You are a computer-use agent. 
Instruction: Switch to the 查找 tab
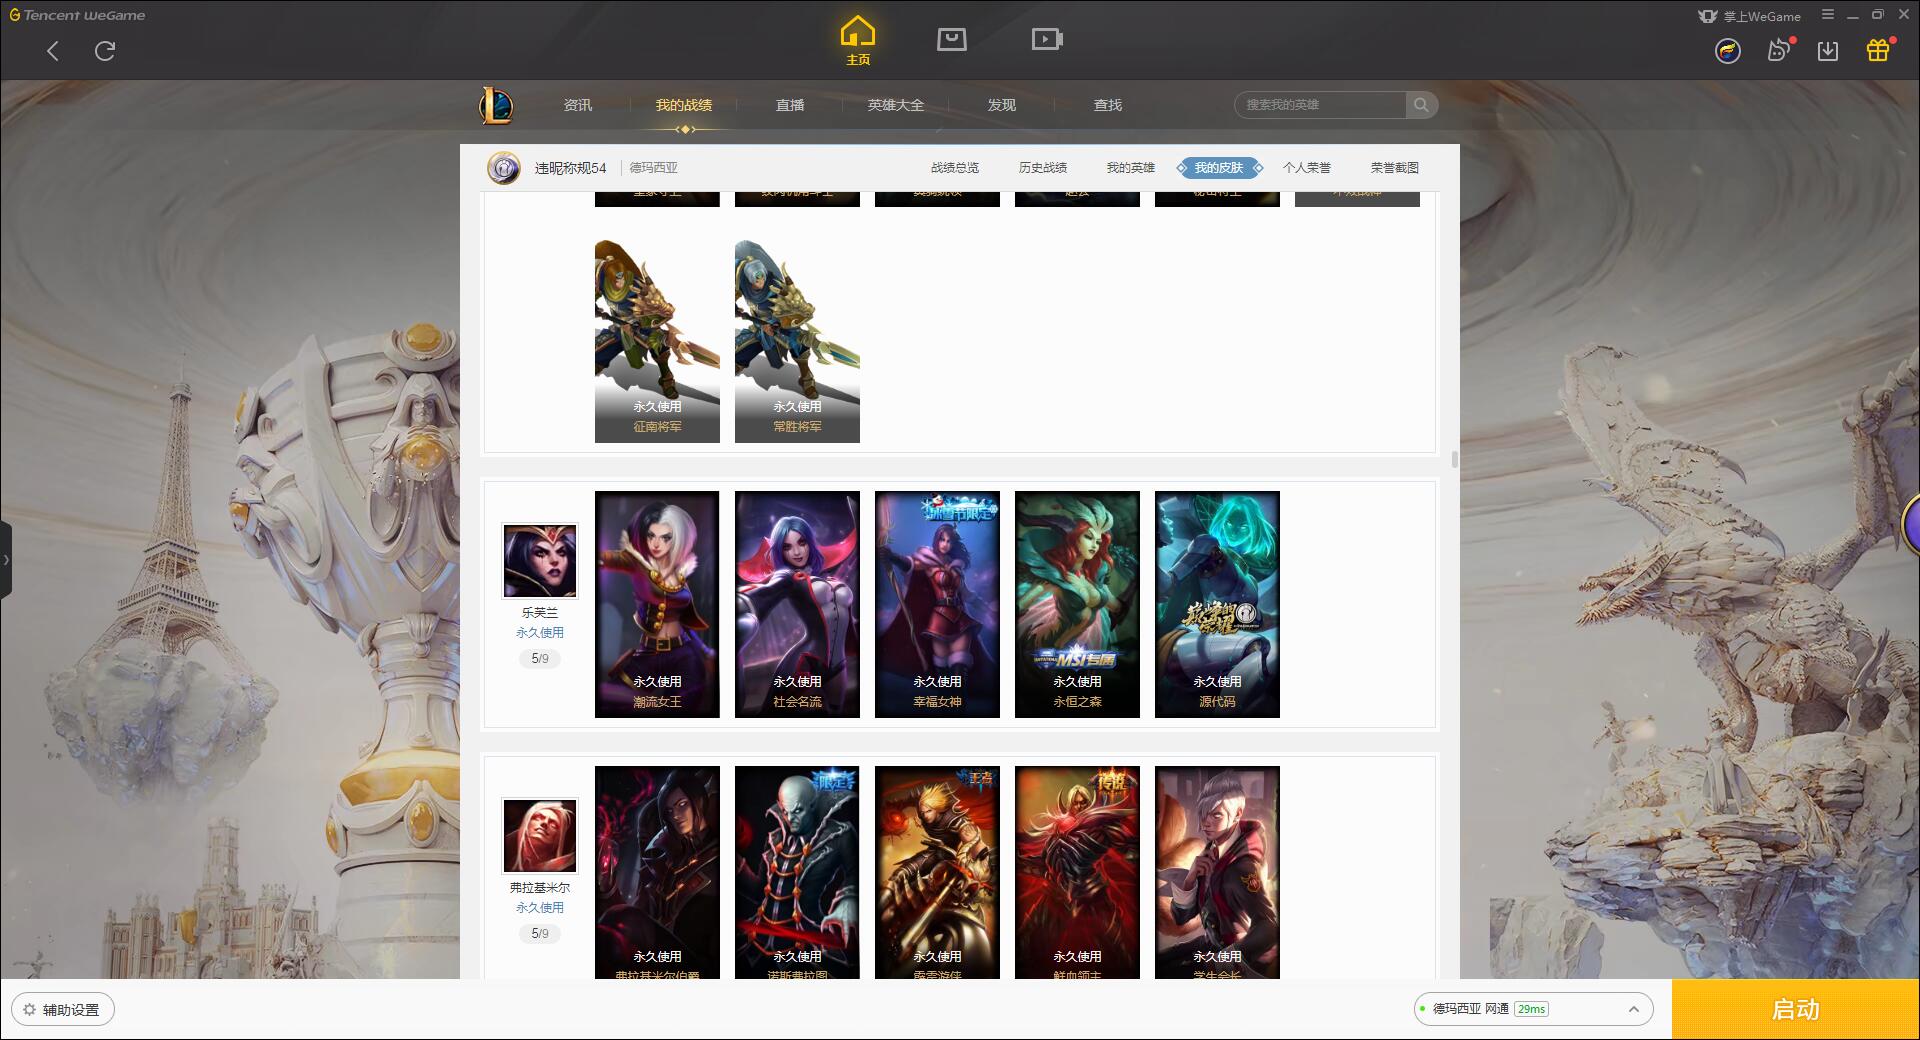pos(1108,105)
